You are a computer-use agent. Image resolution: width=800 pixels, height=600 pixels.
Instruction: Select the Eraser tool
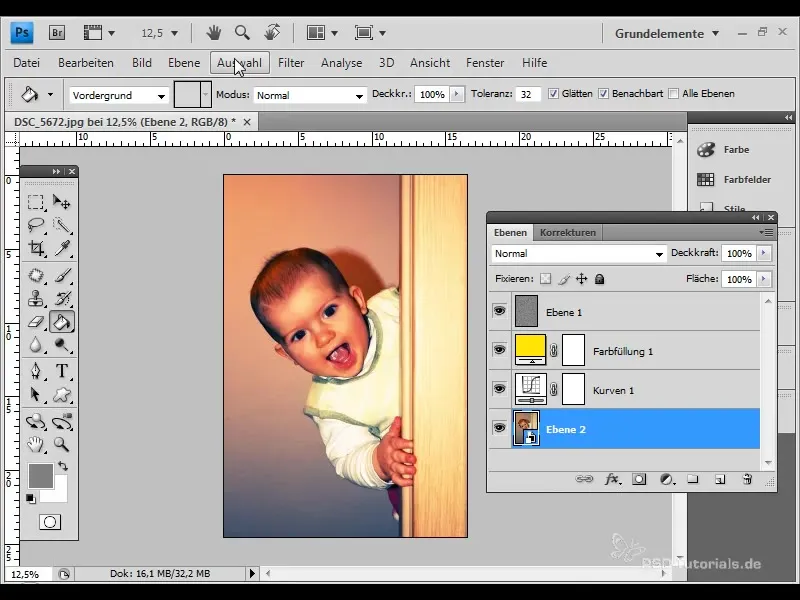[36, 321]
